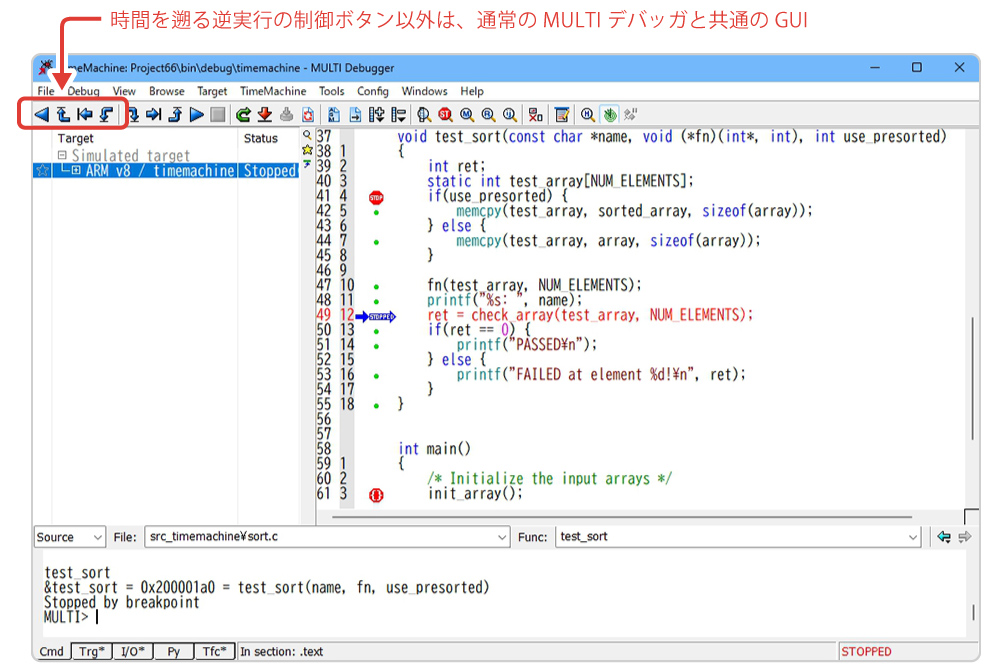This screenshot has height=672, width=1000.
Task: Open the TimeMachine menu
Action: tap(273, 91)
